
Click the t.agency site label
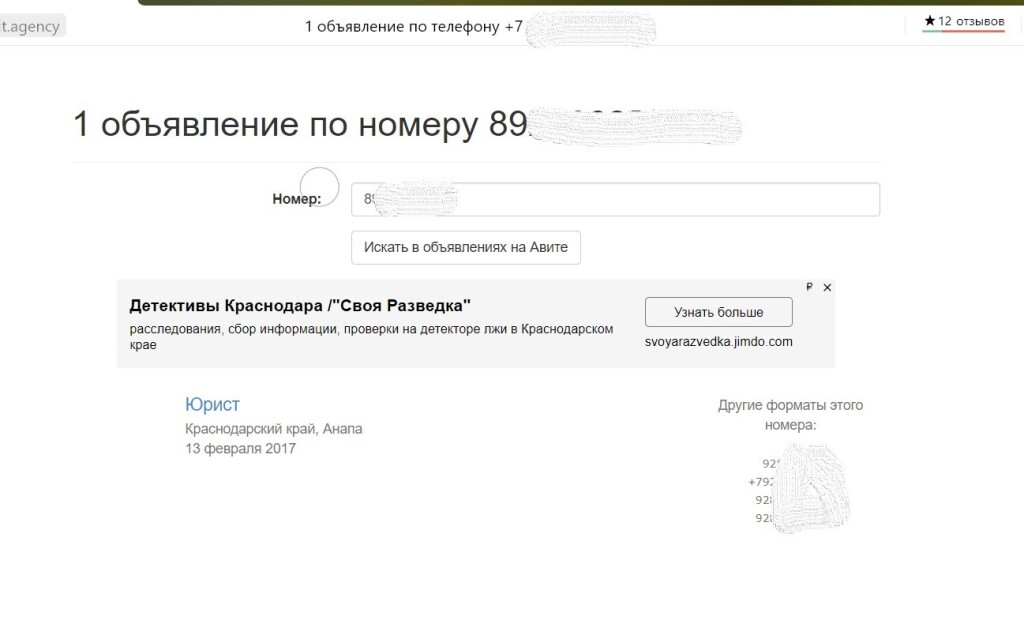33,26
